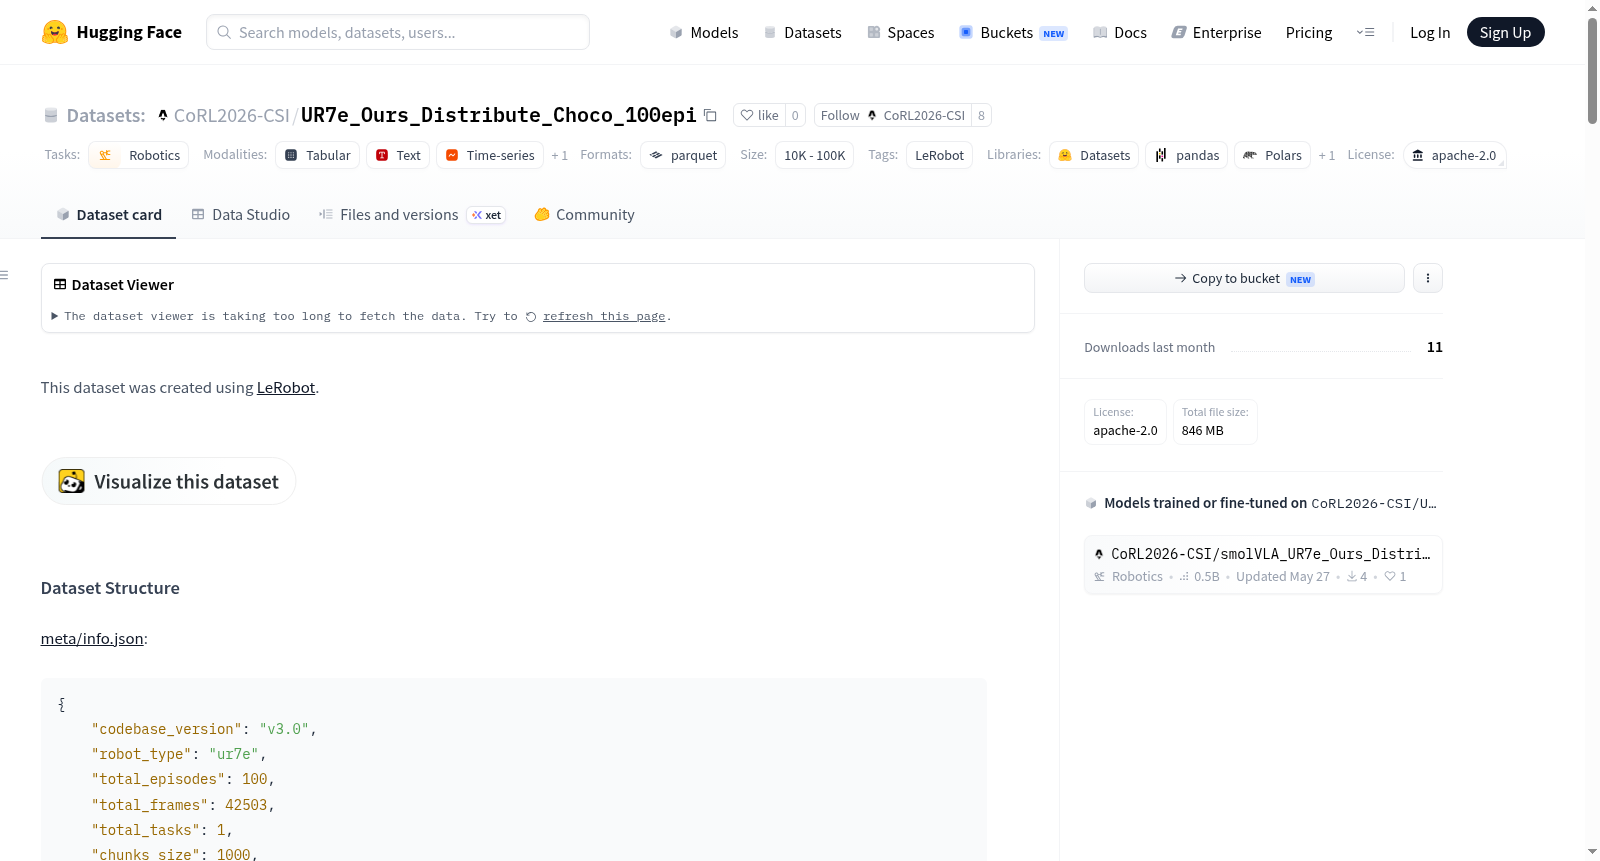The height and width of the screenshot is (861, 1600).
Task: Click the Log In link
Action: coord(1430,32)
